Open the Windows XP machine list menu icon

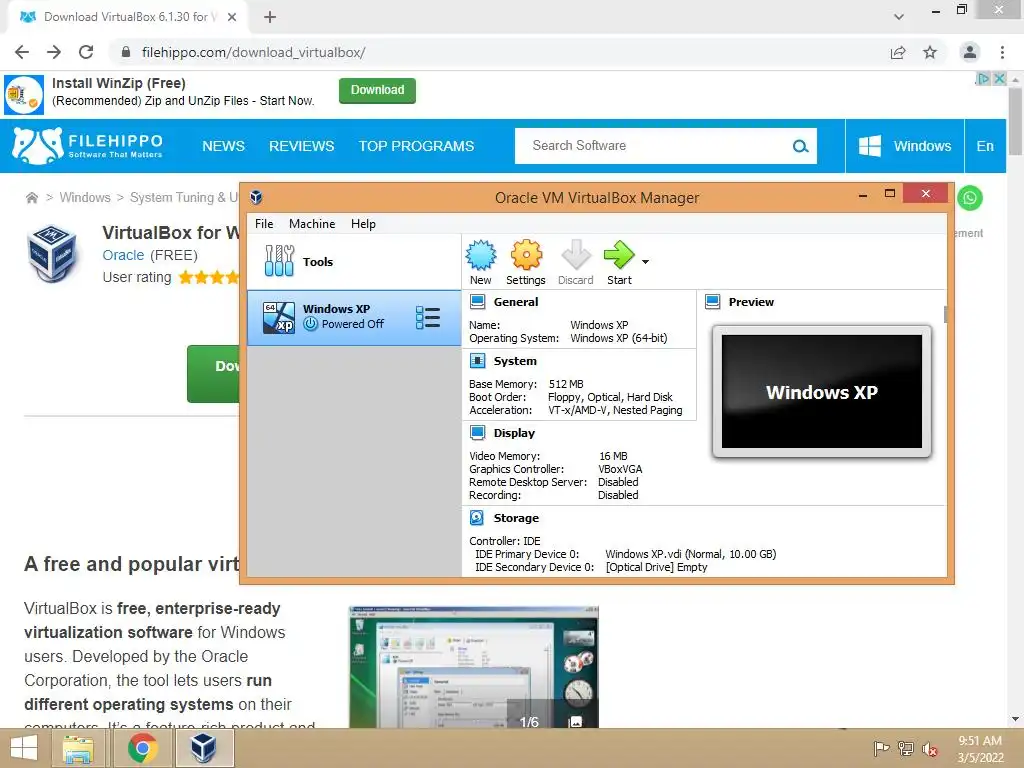pyautogui.click(x=428, y=317)
